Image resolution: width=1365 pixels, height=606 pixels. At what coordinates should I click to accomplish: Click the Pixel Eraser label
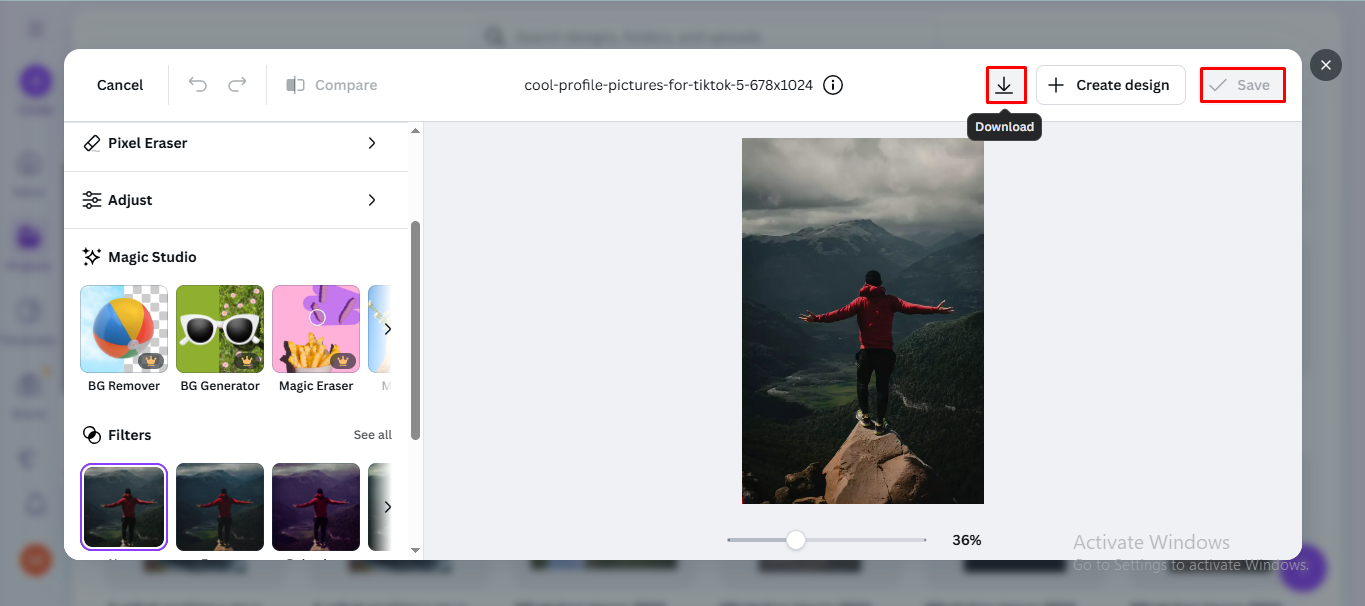pyautogui.click(x=148, y=143)
